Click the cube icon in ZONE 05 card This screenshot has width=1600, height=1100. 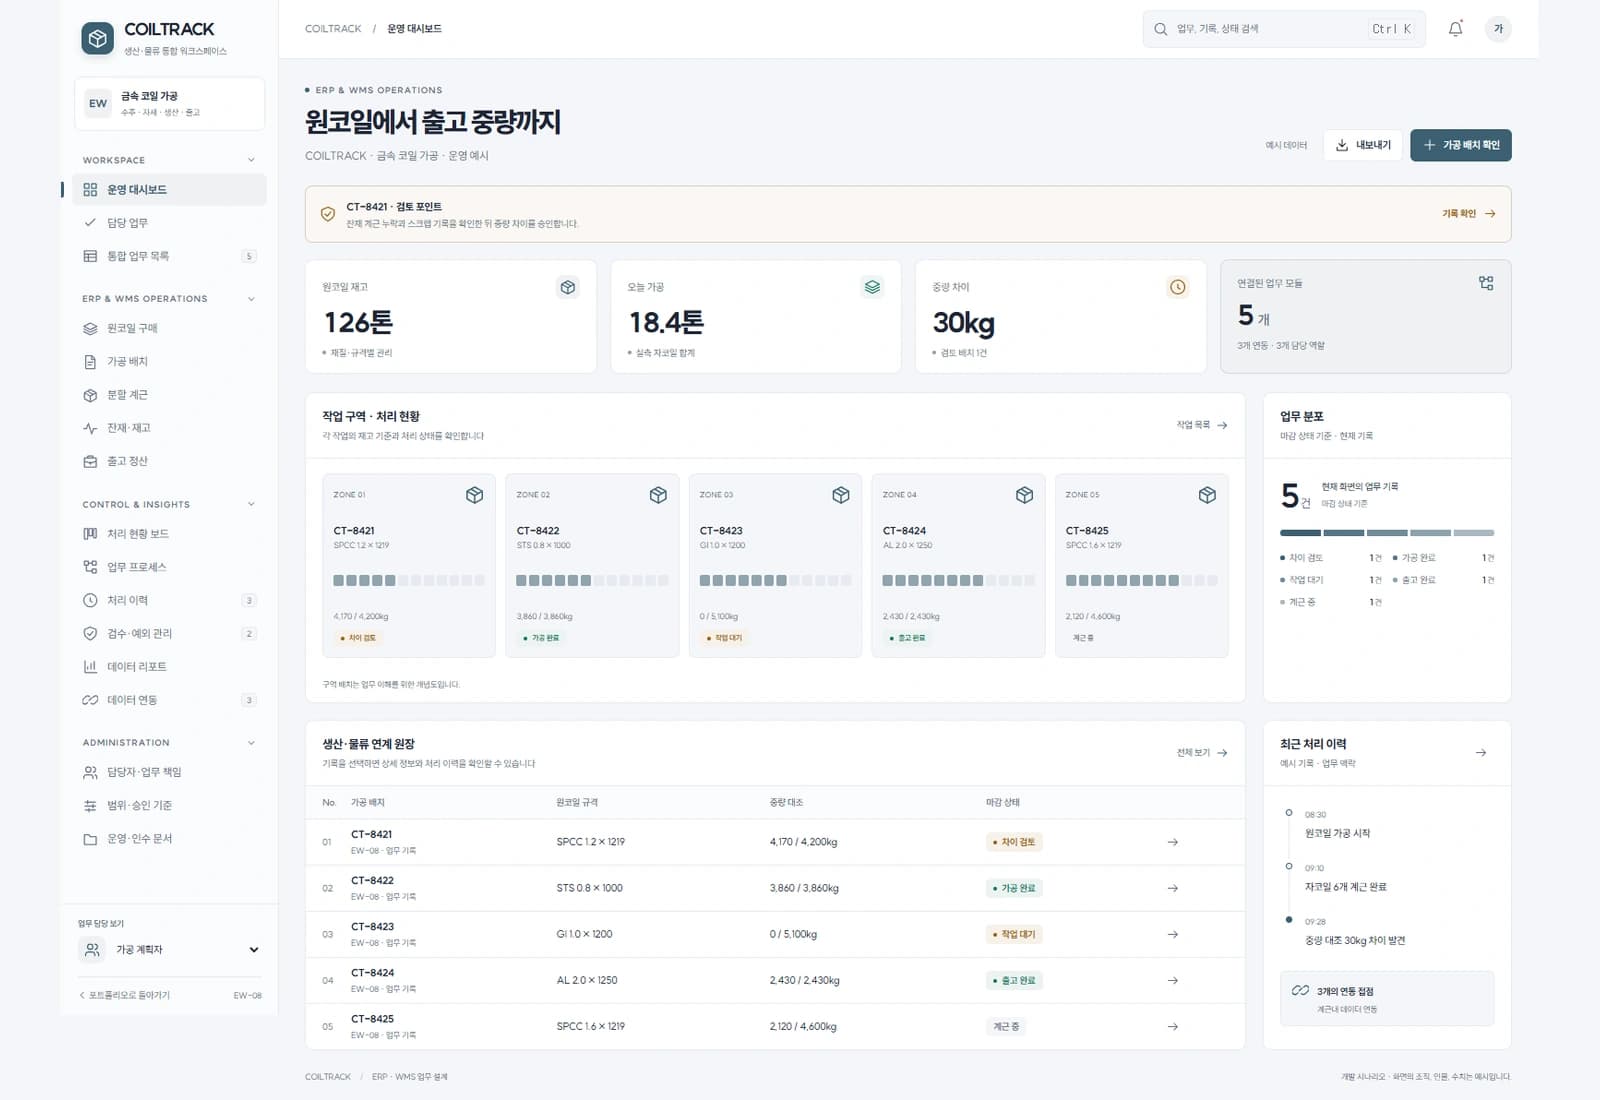click(1207, 495)
